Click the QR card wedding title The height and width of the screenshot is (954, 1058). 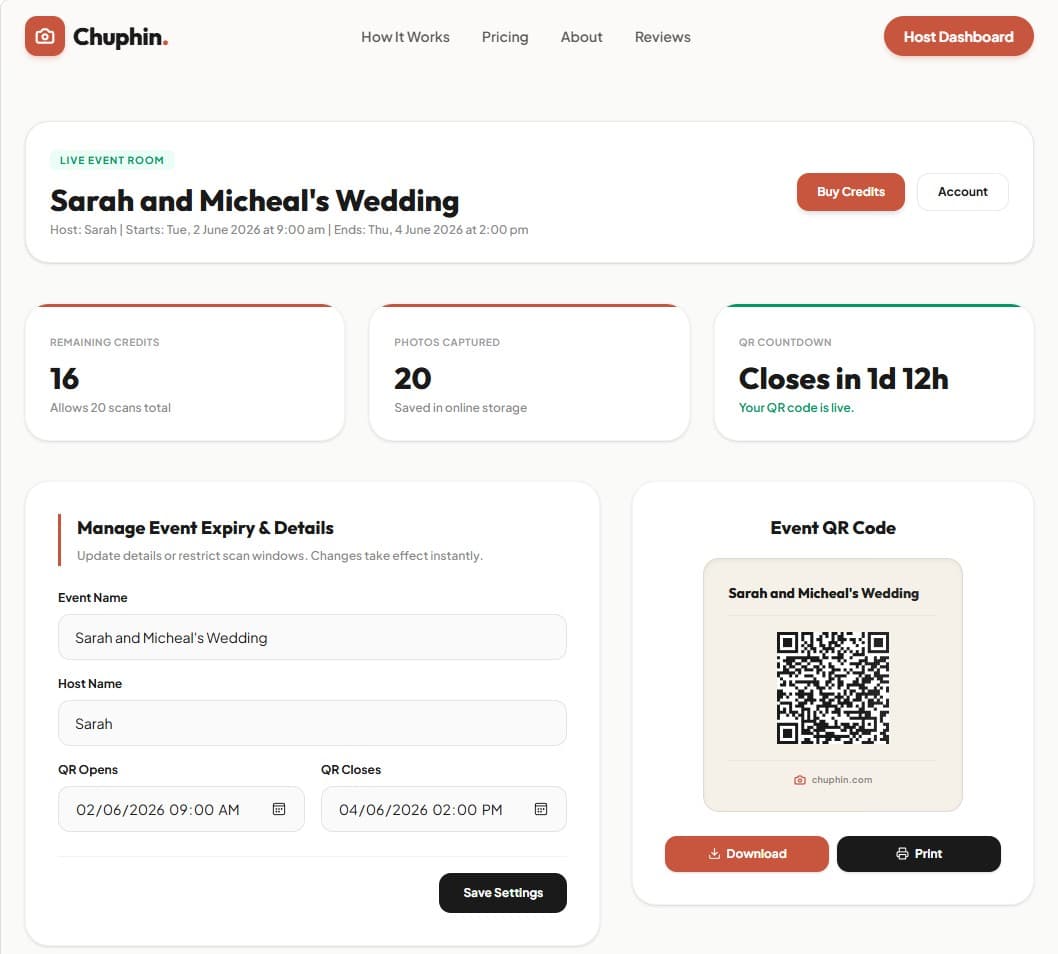[x=823, y=593]
